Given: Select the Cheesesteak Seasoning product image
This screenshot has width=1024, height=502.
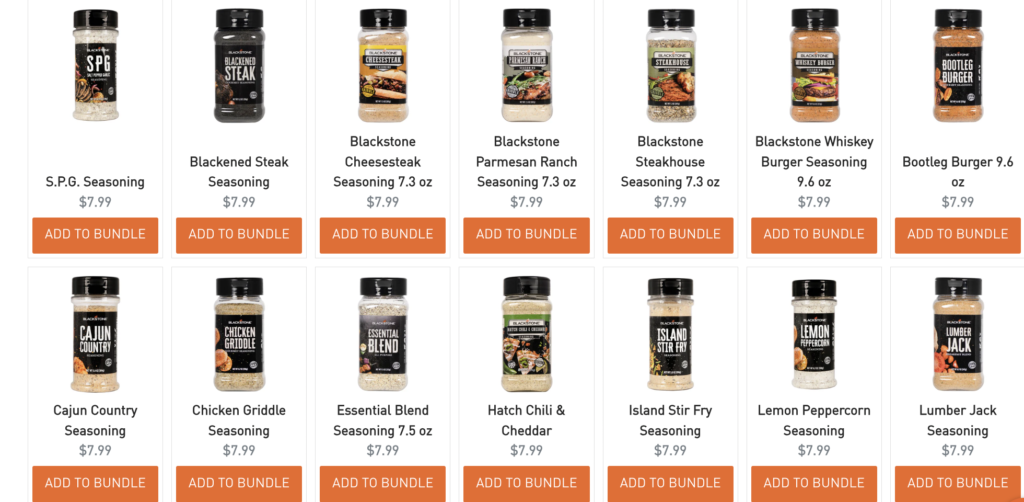Looking at the screenshot, I should tap(383, 65).
